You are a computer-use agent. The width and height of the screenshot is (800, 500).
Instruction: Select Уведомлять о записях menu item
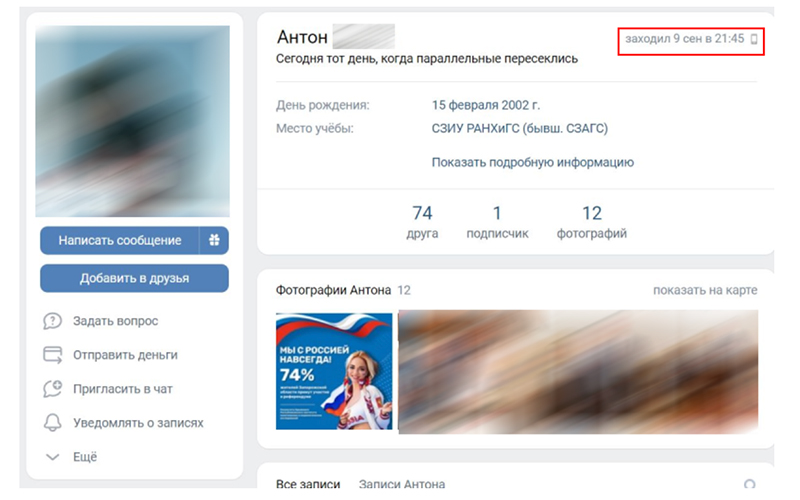138,422
